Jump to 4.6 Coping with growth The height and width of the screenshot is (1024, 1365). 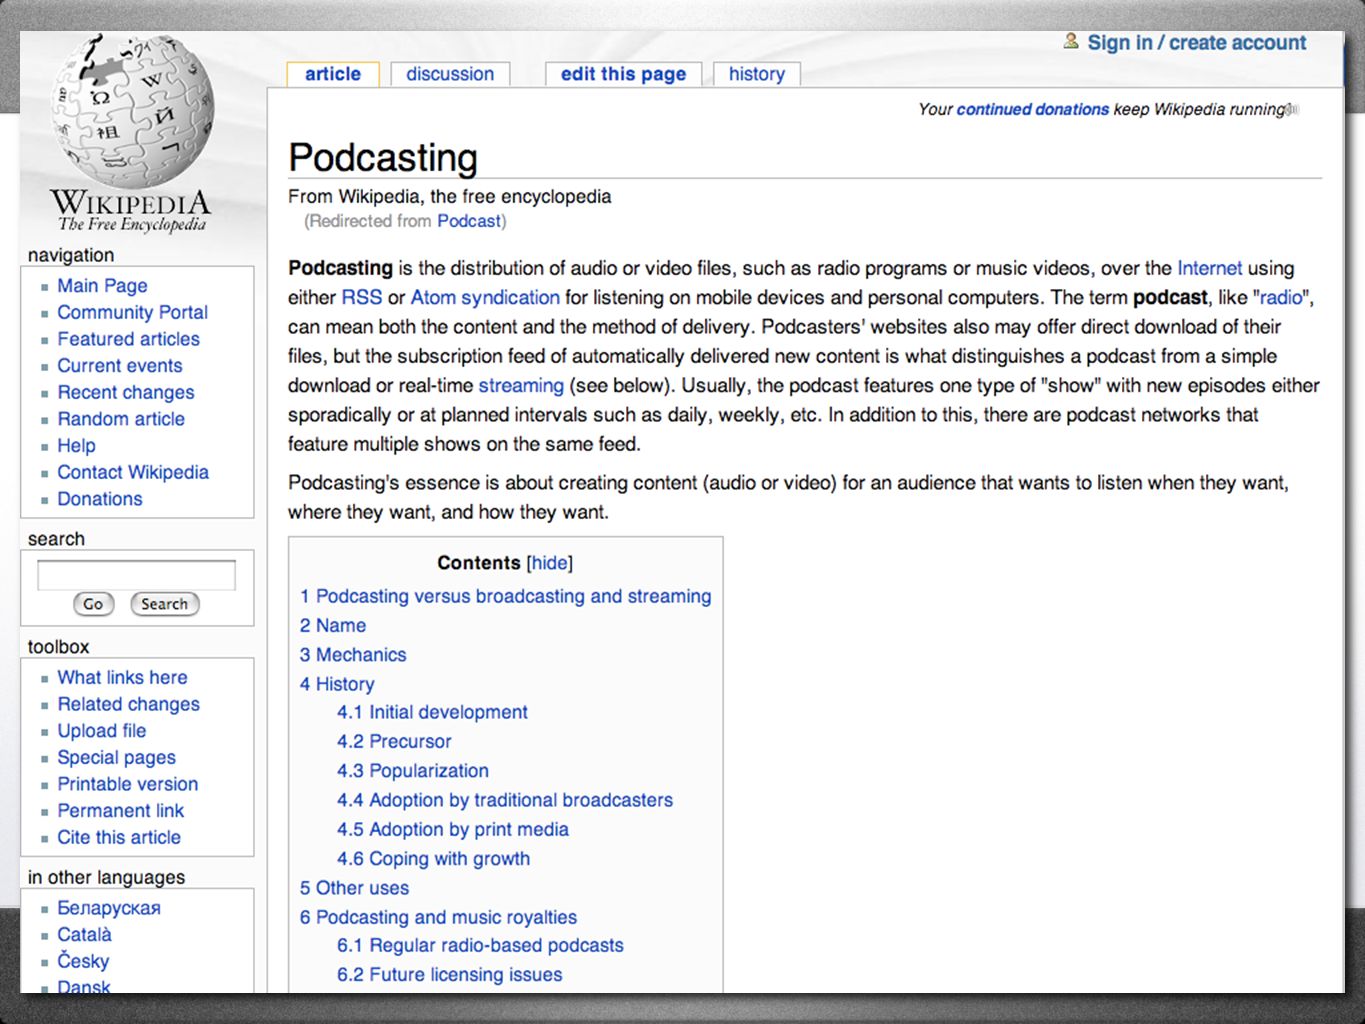click(x=433, y=858)
